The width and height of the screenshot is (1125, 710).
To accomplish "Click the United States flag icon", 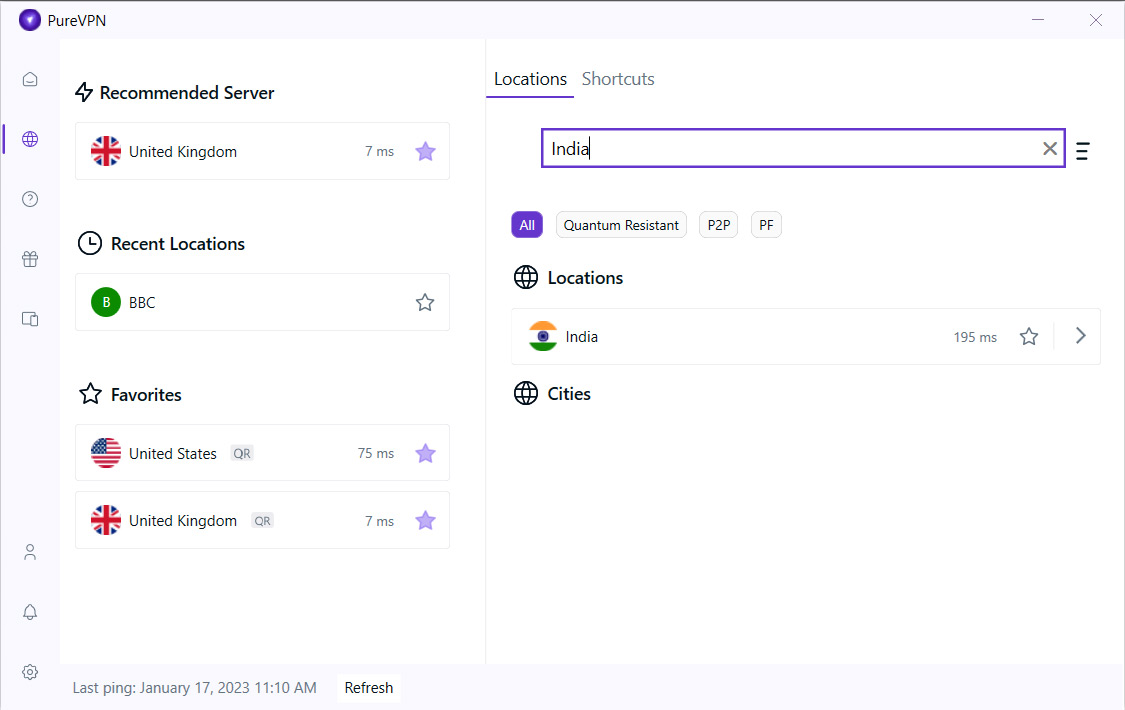I will click(x=105, y=453).
